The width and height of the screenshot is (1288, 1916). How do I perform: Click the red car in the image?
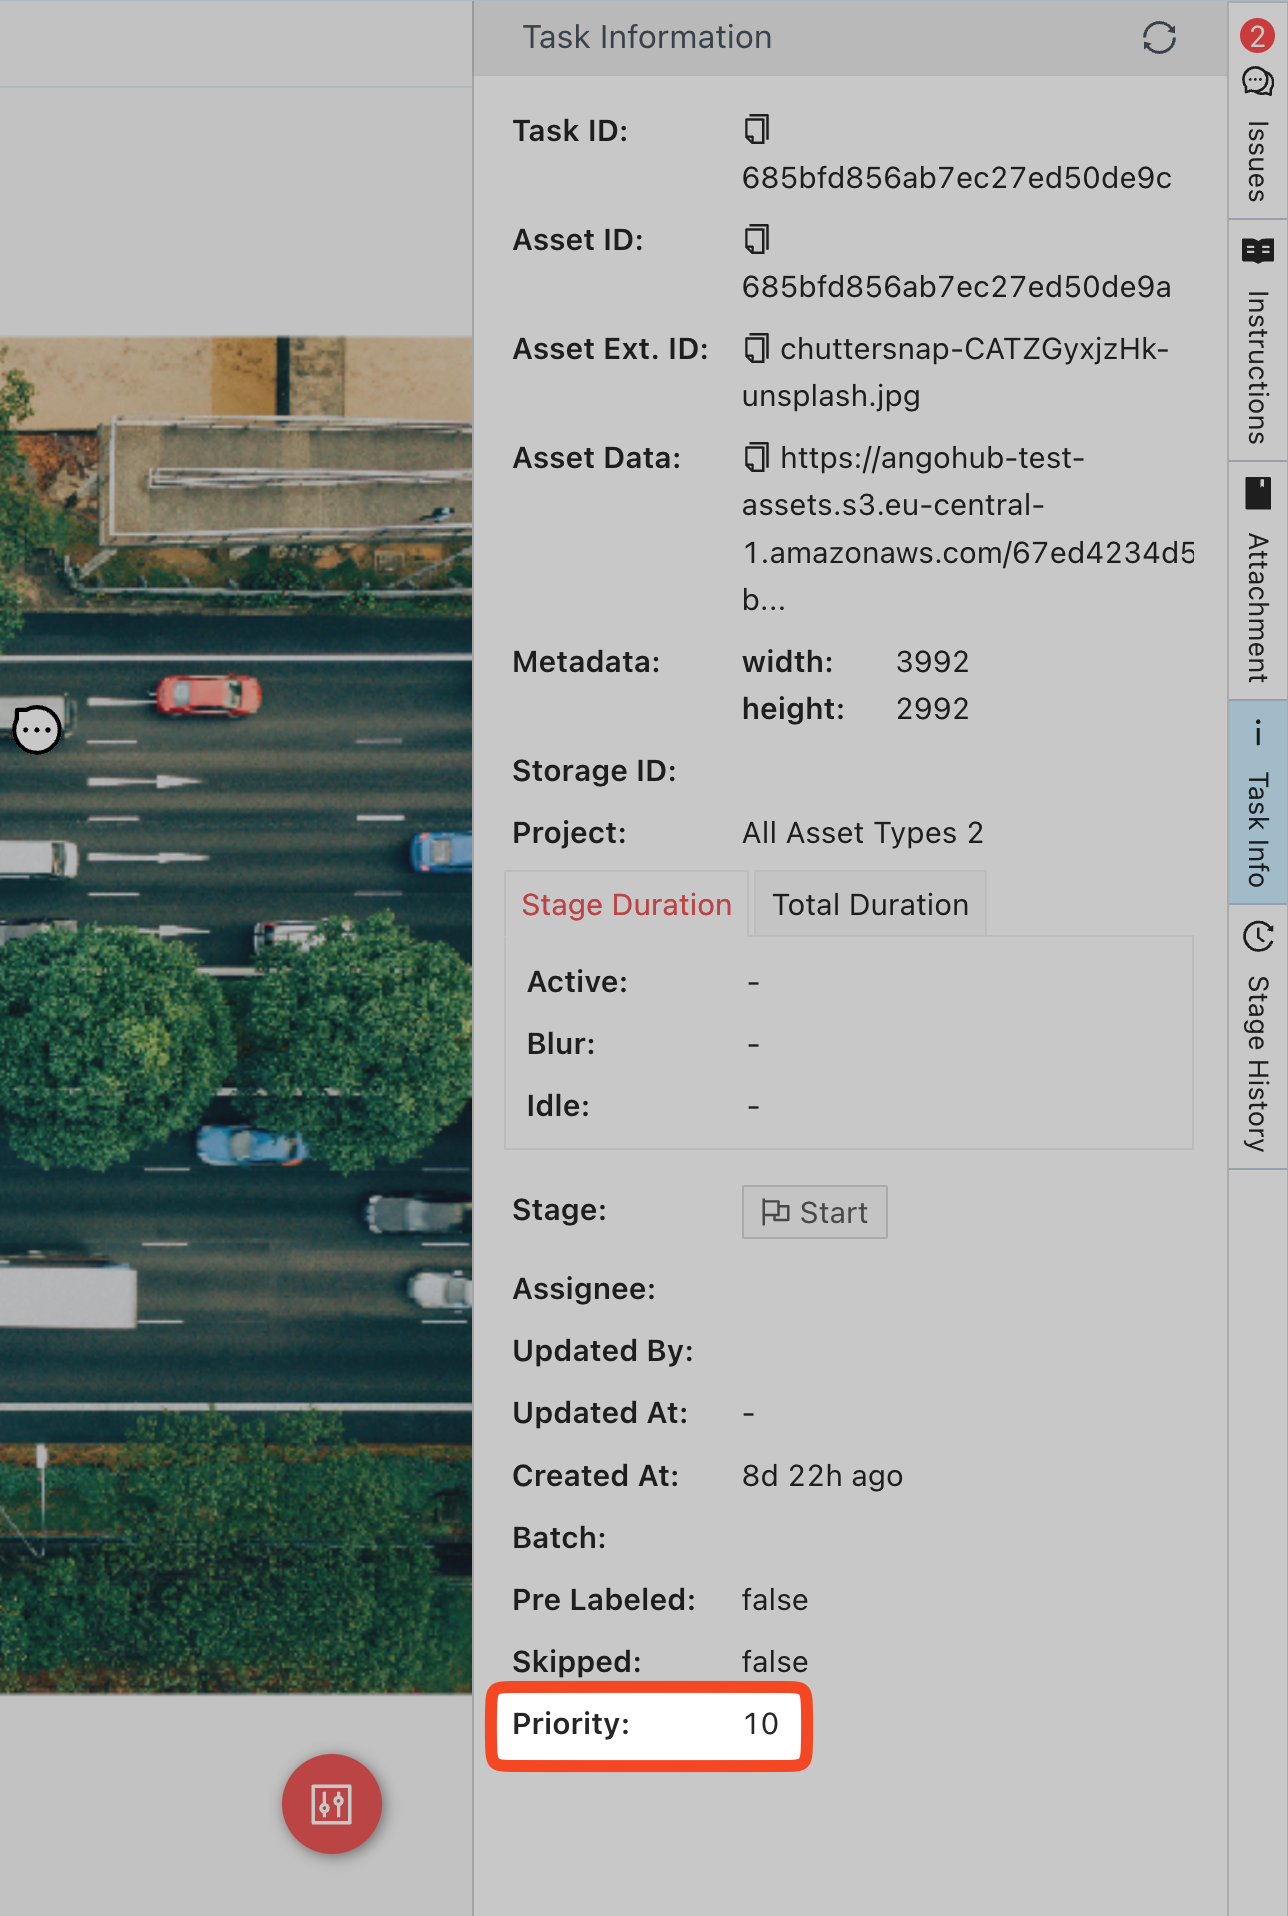pos(208,695)
